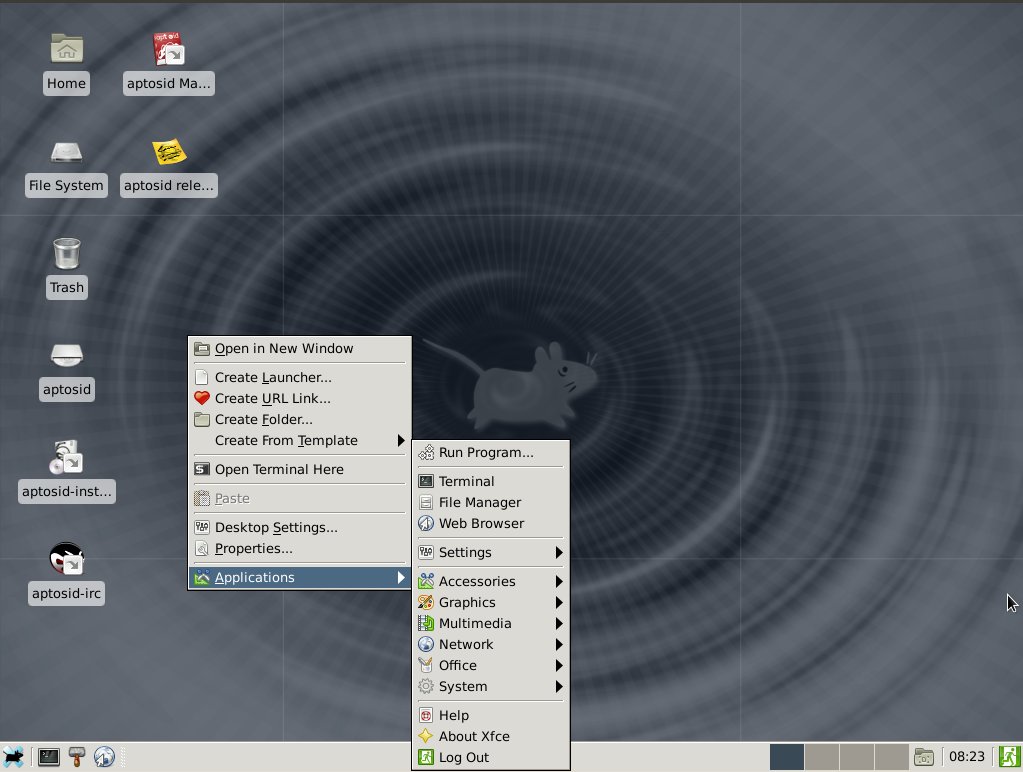Screen dimensions: 1023x772
Task: Open File Manager from the submenu
Action: point(491,502)
